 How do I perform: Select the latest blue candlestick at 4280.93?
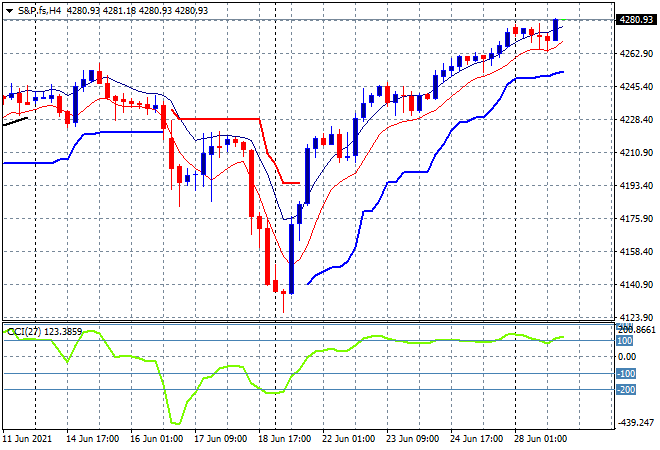coord(556,30)
